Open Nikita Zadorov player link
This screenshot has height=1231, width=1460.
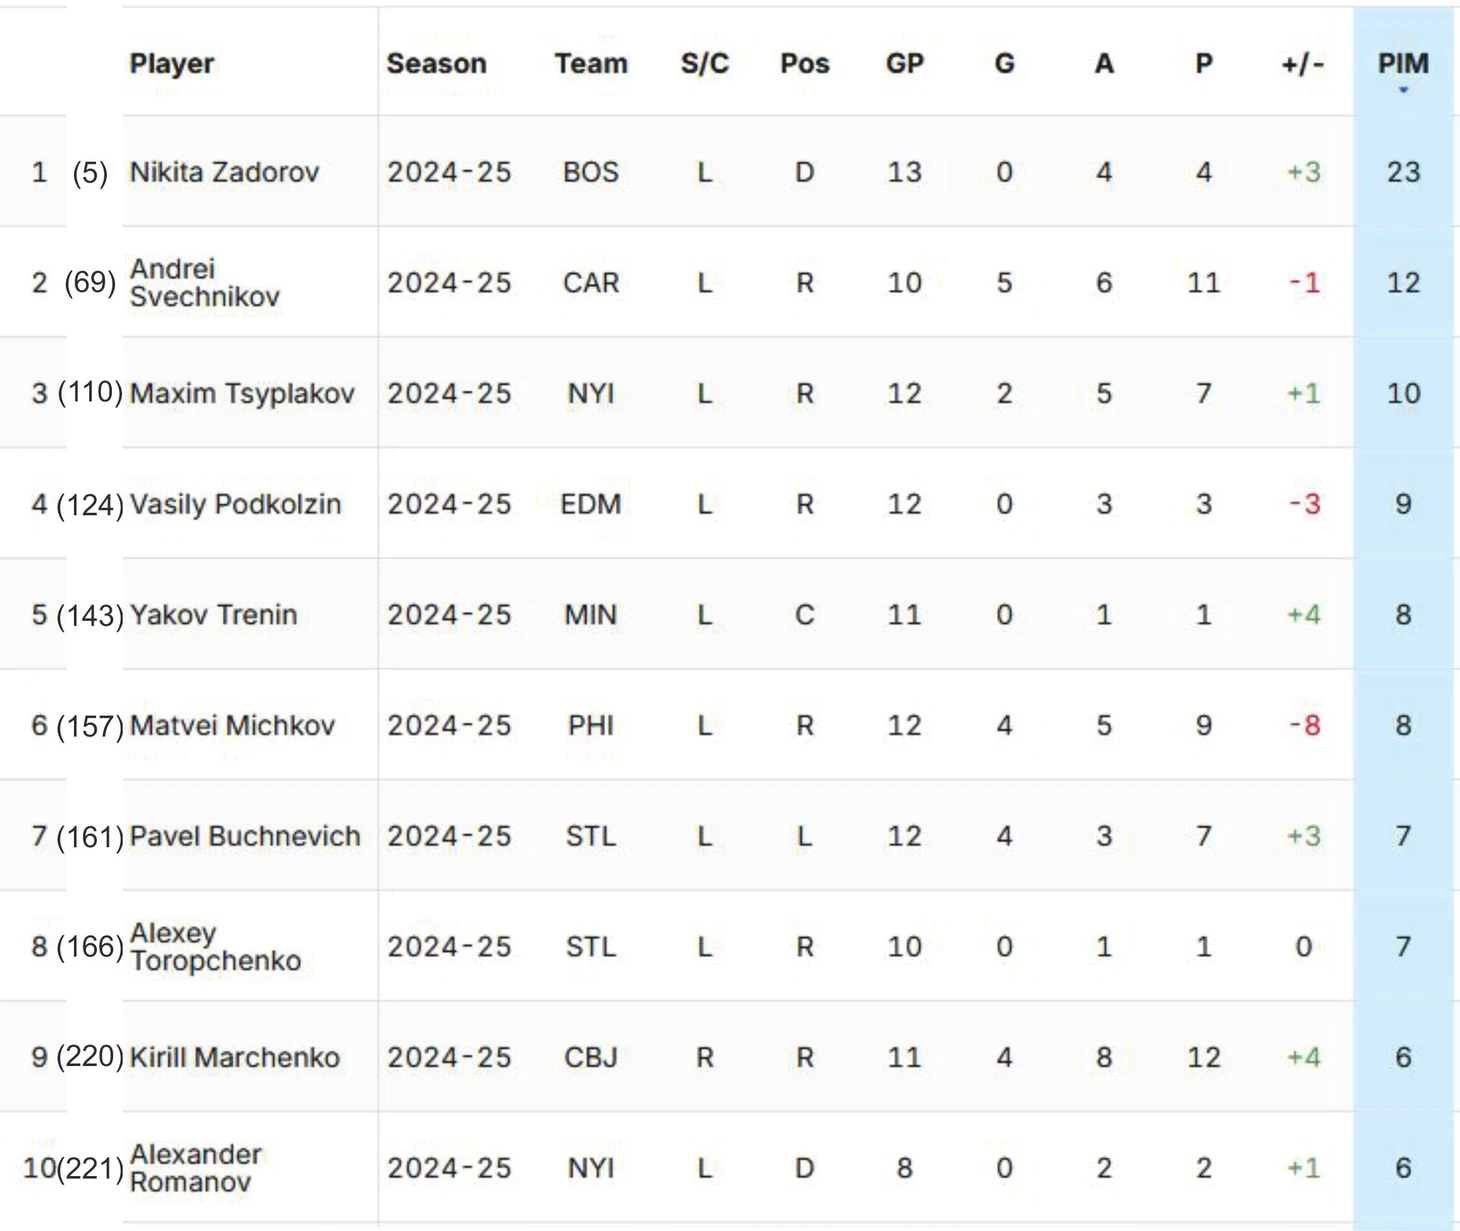coord(224,172)
